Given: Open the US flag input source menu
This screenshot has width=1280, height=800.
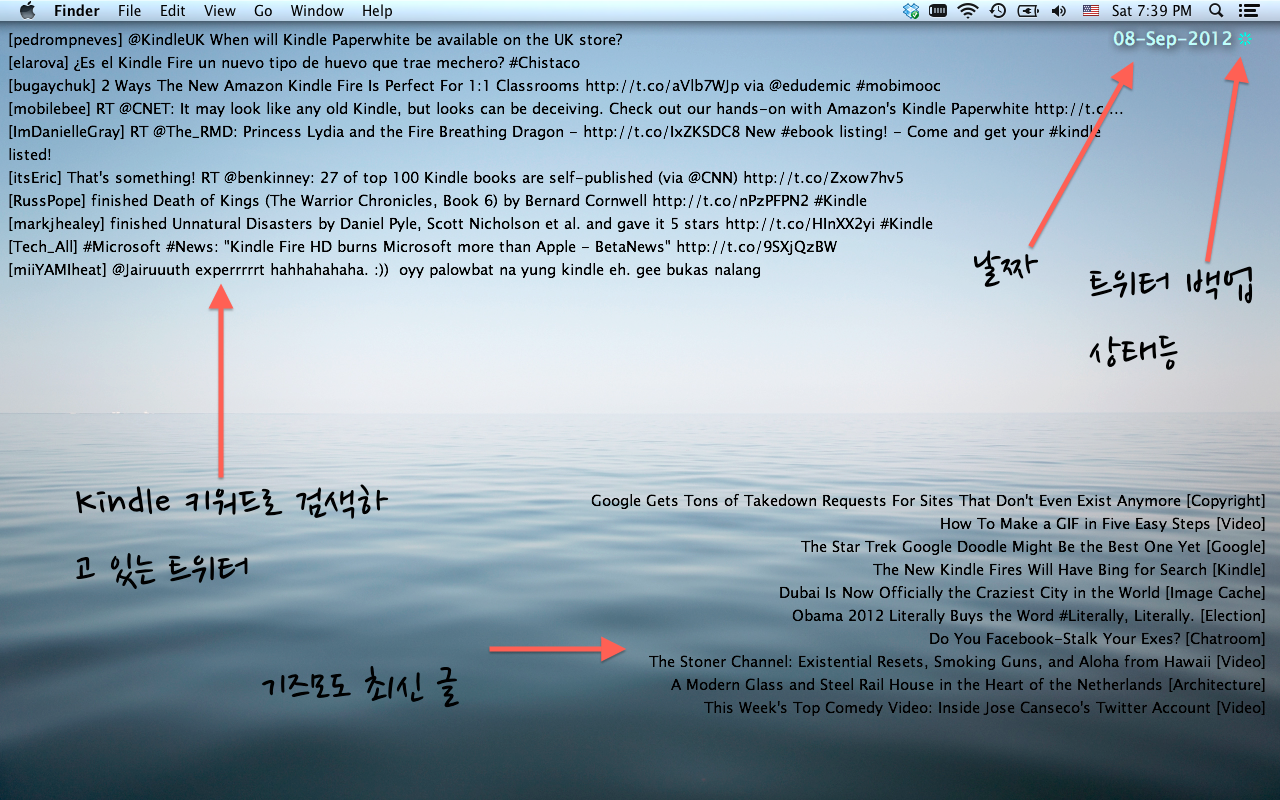Looking at the screenshot, I should click(1091, 11).
